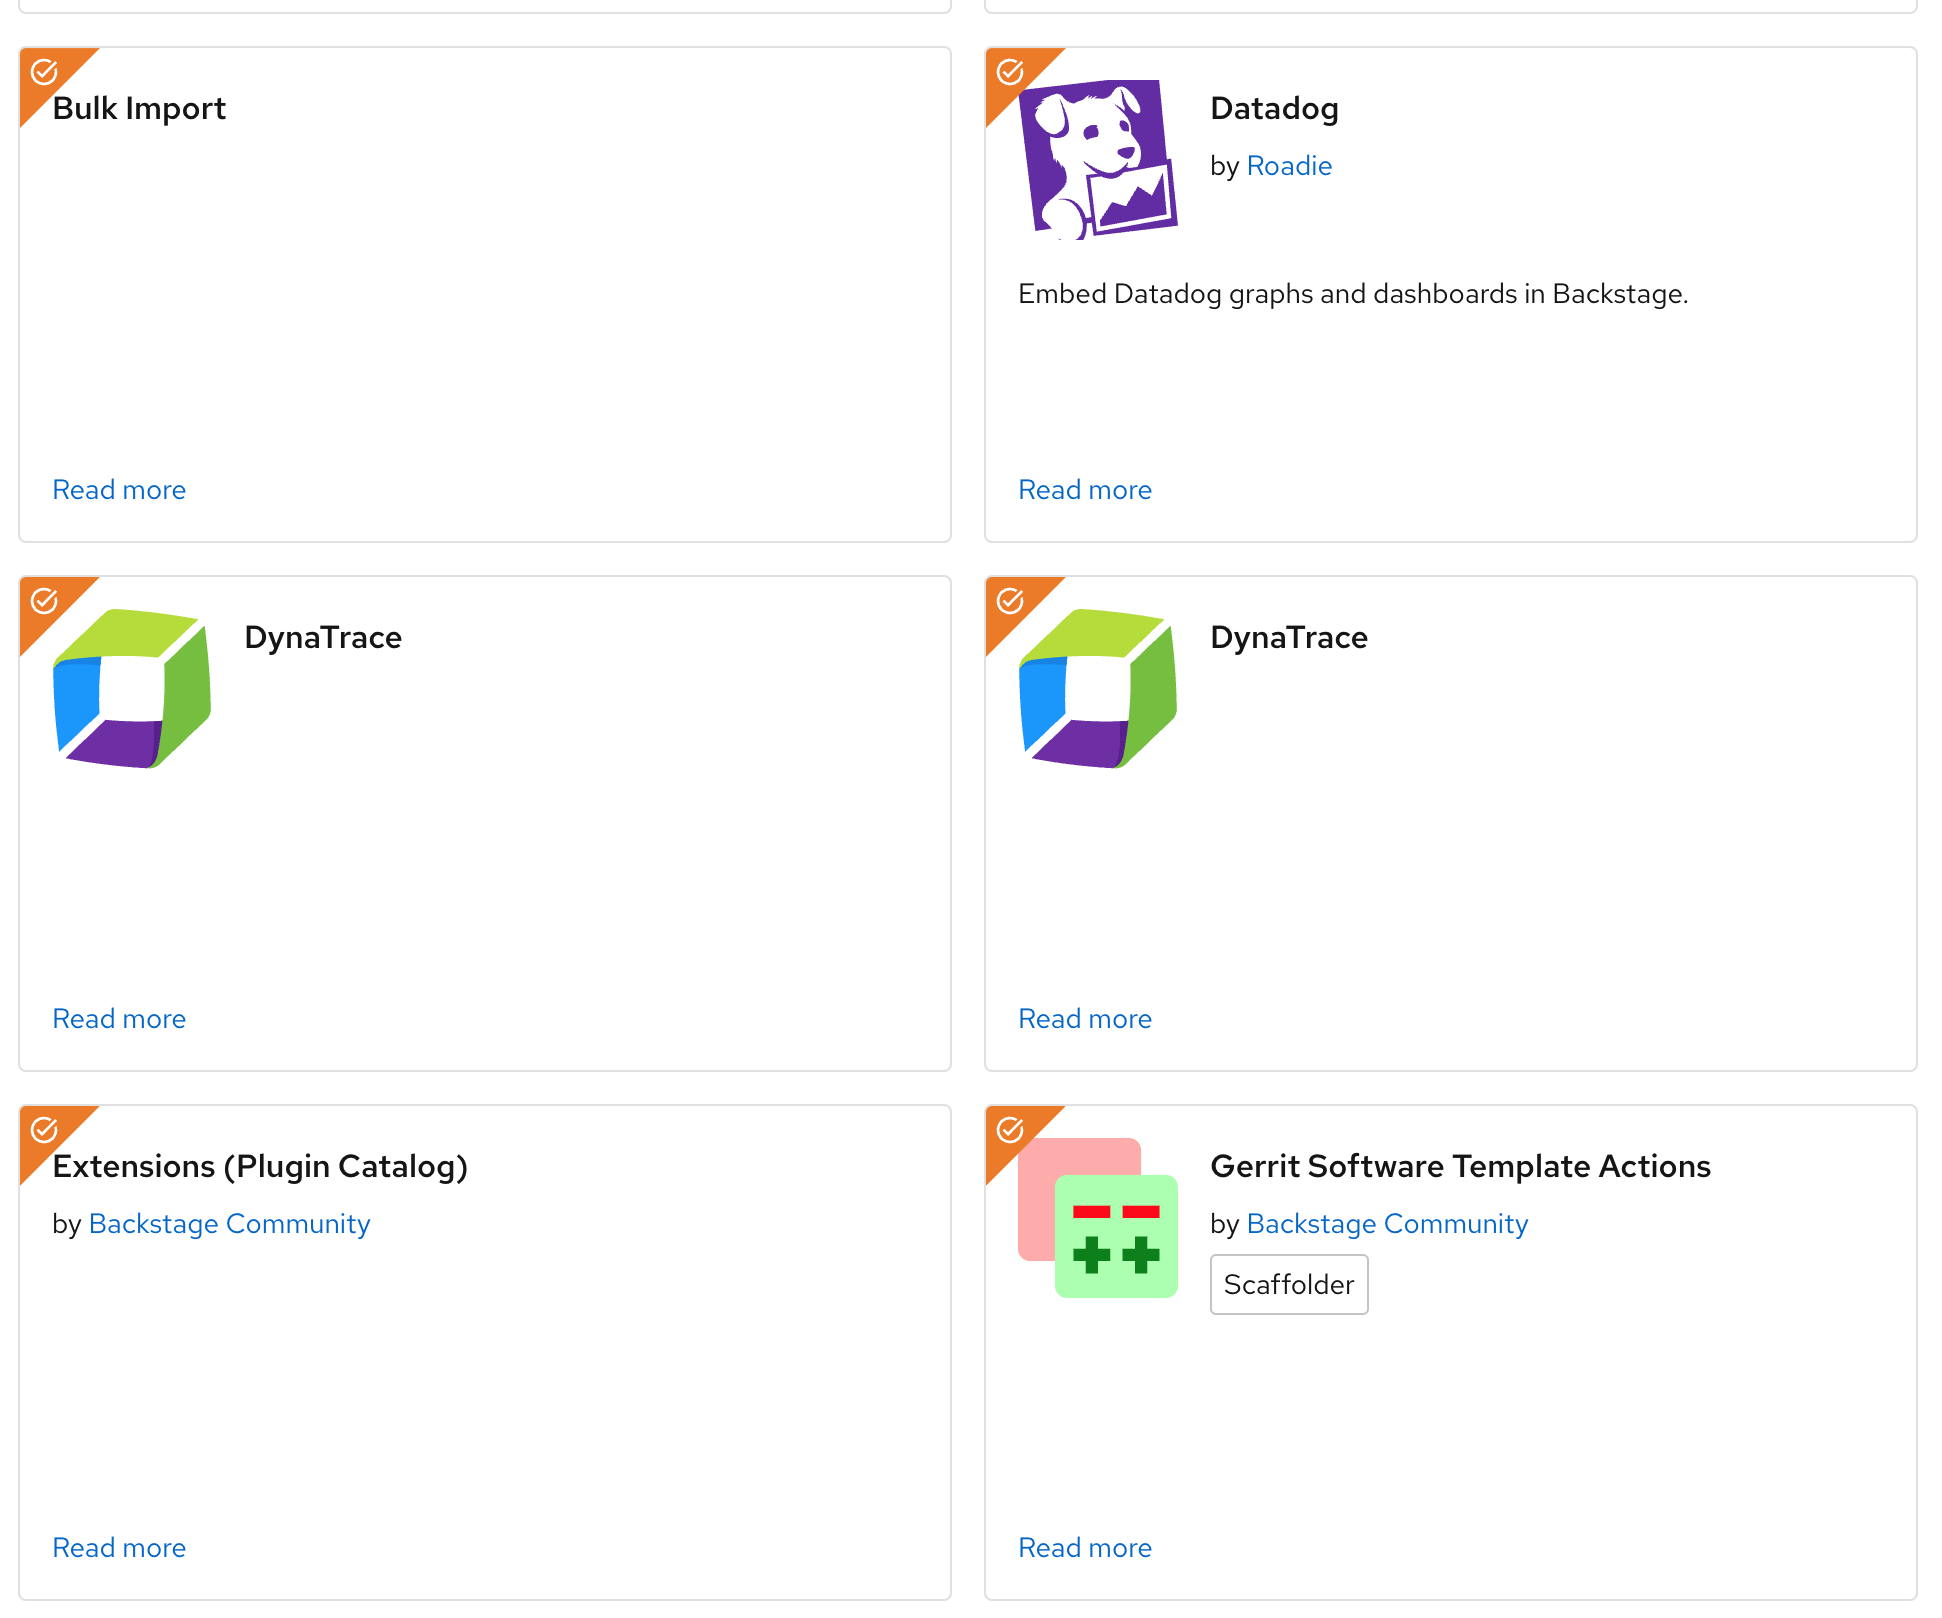Open Read more for Gerrit Software Template Actions
1942x1618 pixels.
coord(1085,1548)
